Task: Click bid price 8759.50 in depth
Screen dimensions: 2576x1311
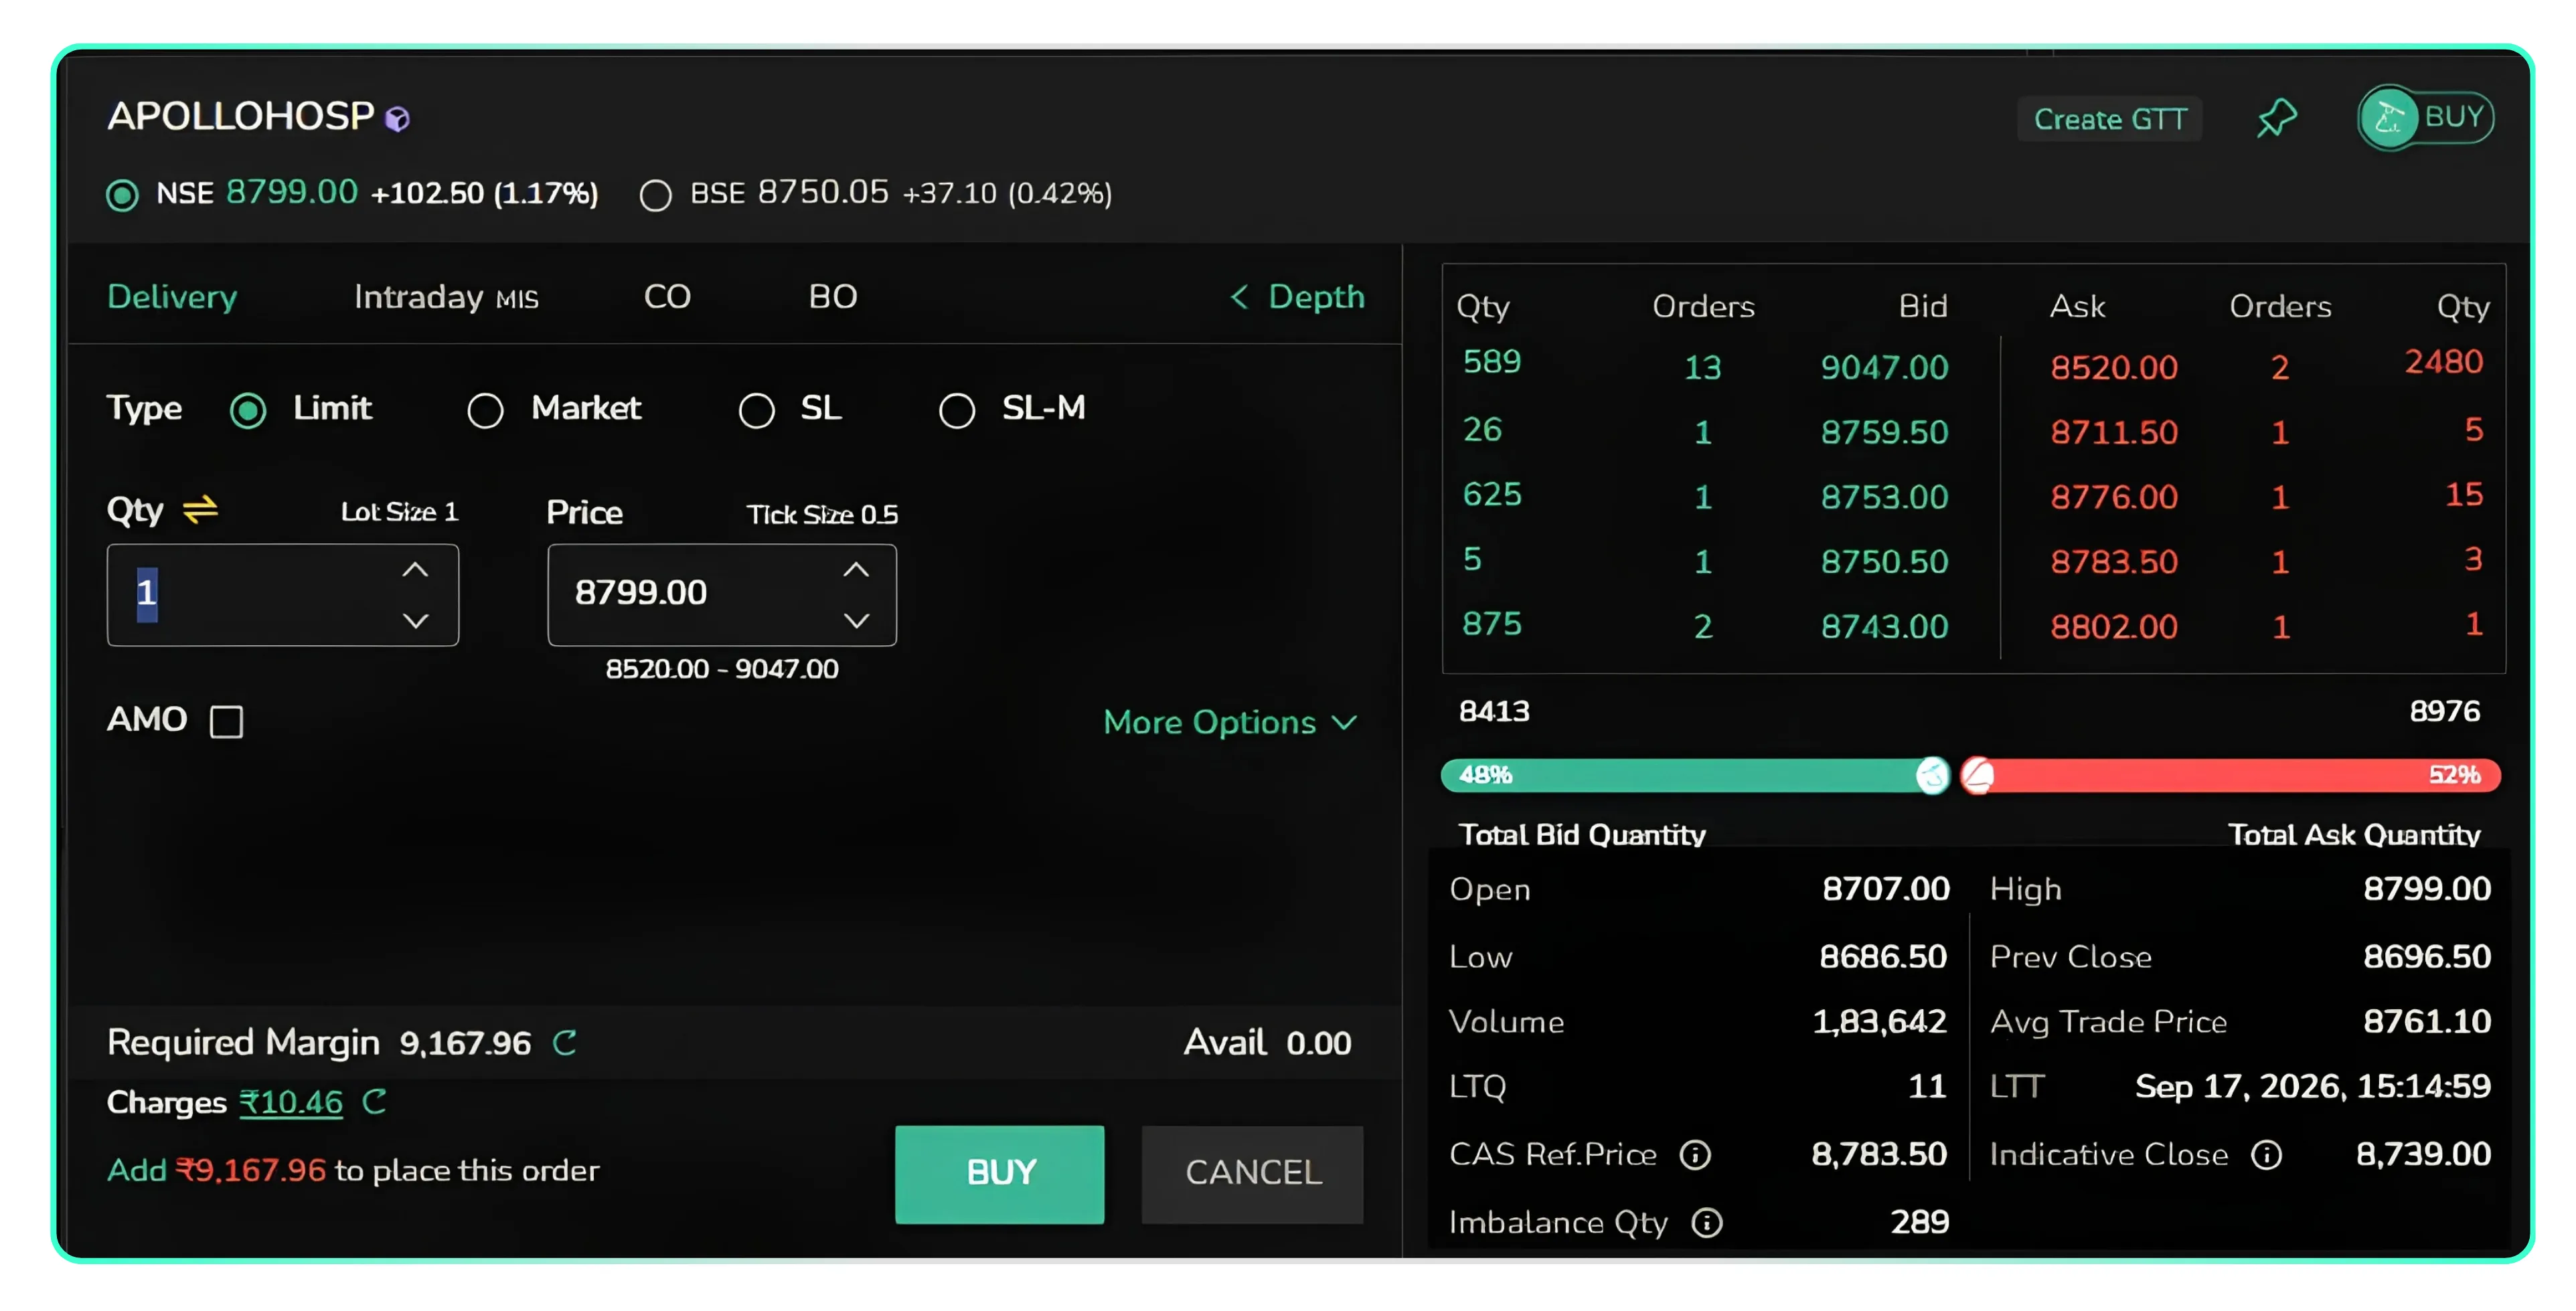Action: tap(1884, 432)
